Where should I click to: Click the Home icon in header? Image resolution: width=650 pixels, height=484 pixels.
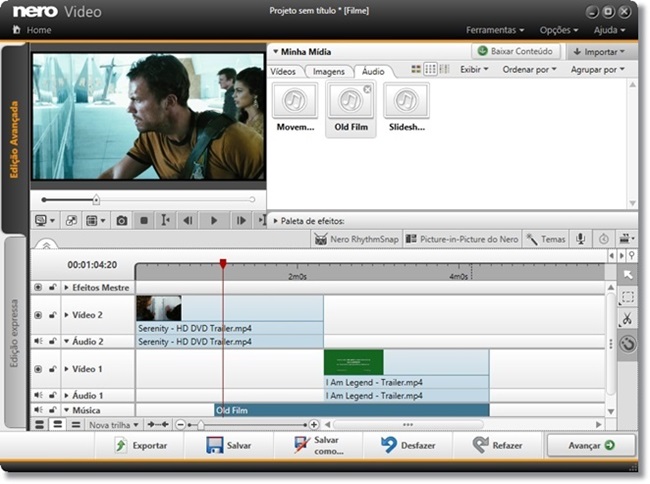tap(17, 30)
